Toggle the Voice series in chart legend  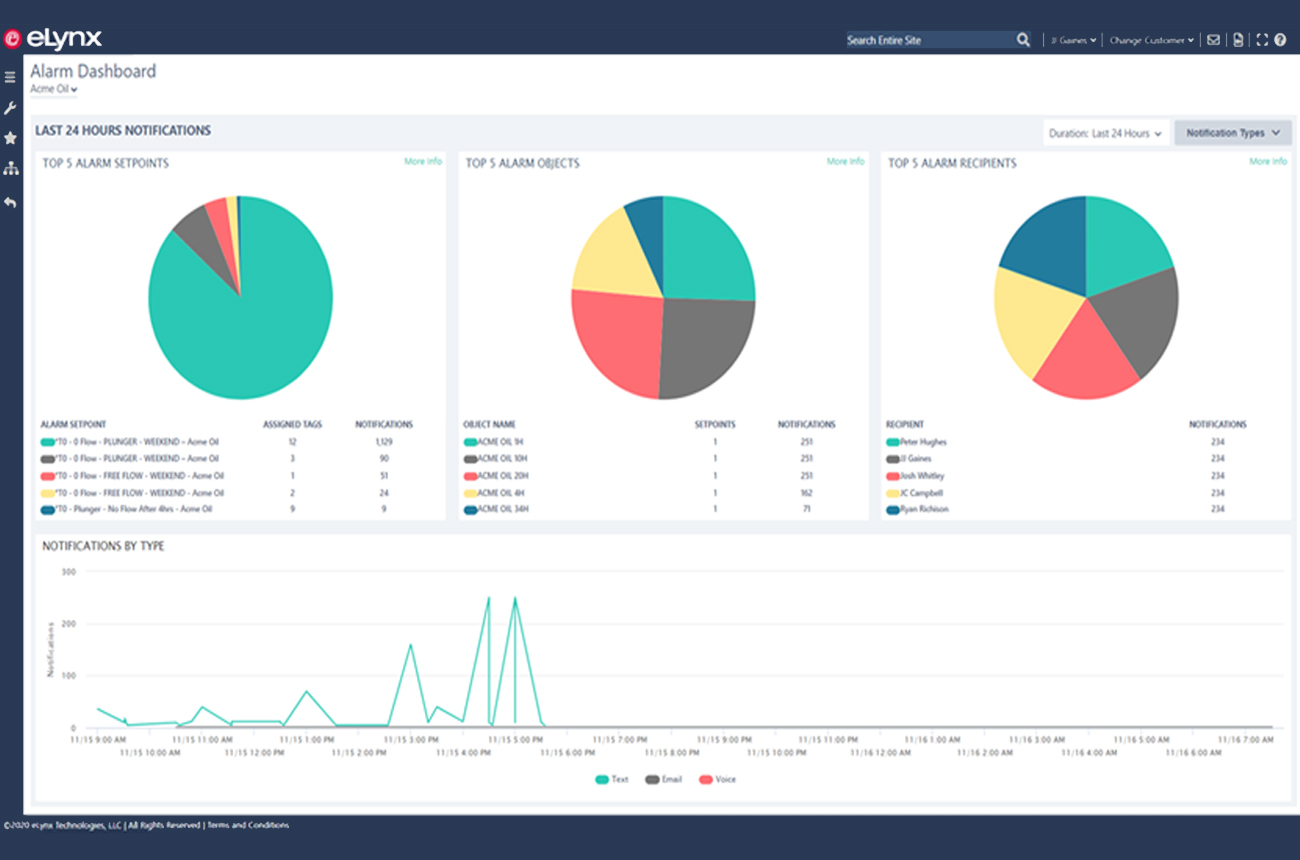[718, 779]
